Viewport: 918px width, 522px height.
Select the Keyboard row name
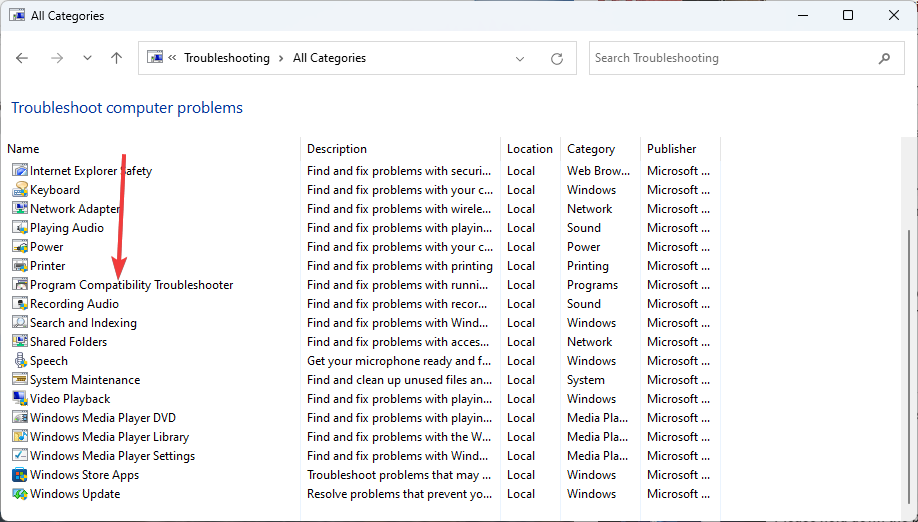55,190
